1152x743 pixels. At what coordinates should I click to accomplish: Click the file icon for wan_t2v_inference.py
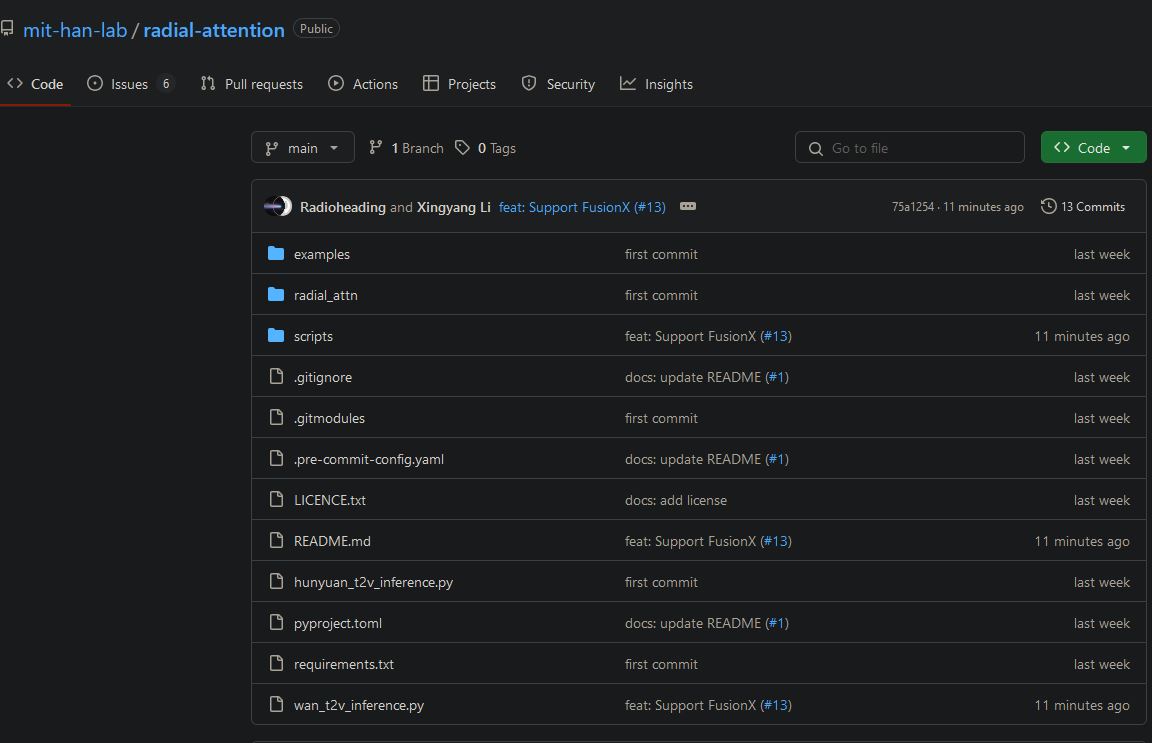click(276, 705)
